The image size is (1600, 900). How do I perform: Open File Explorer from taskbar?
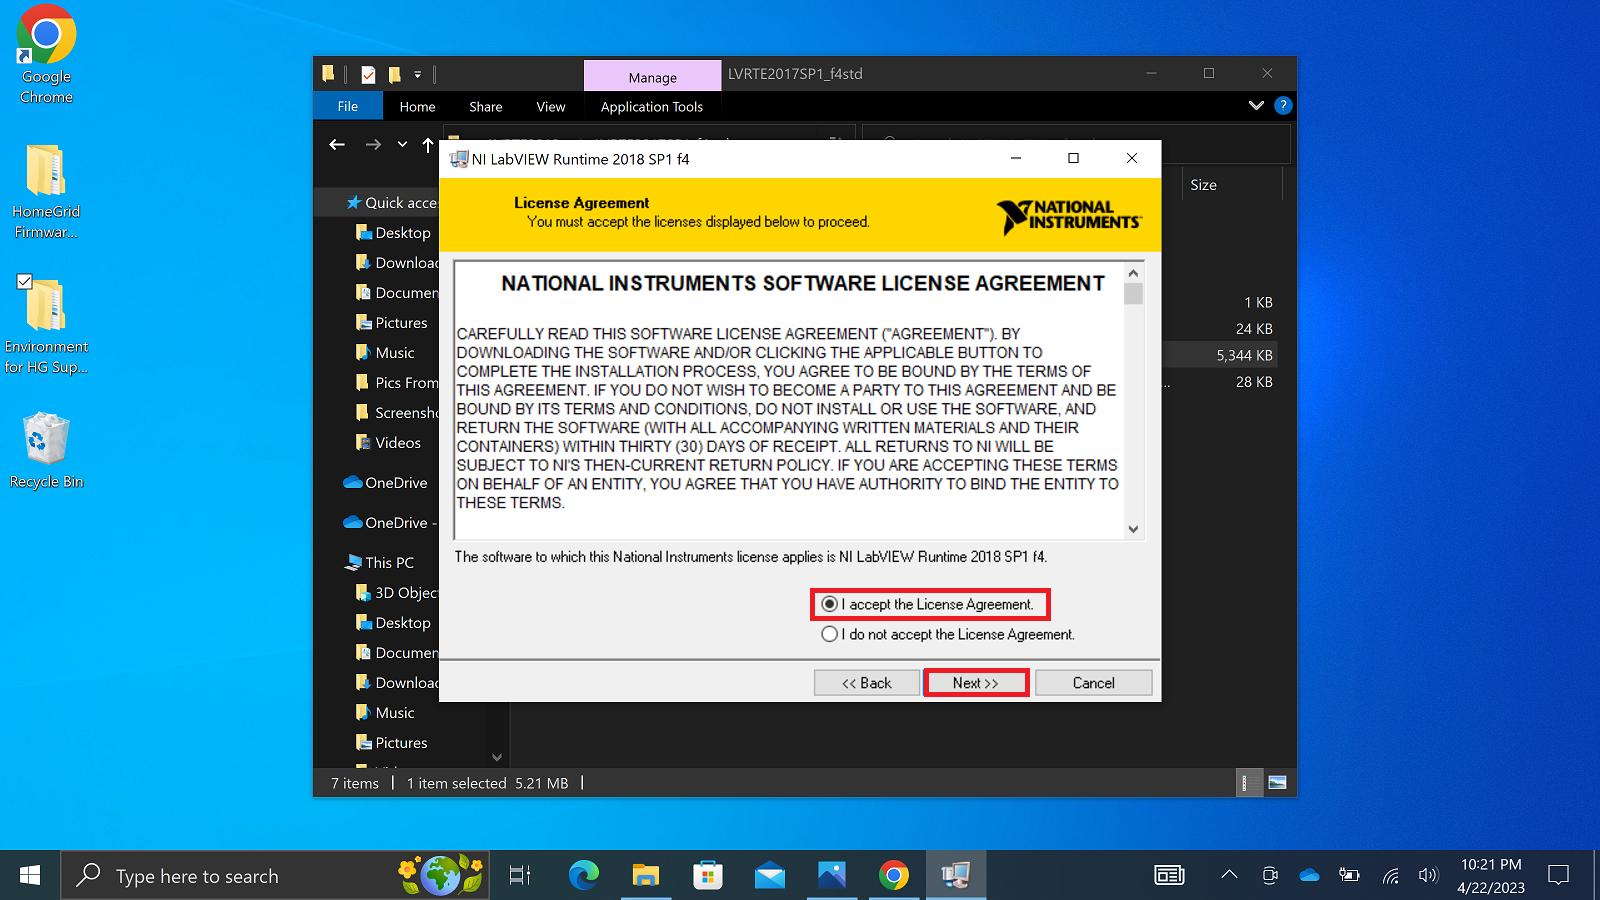tap(646, 876)
